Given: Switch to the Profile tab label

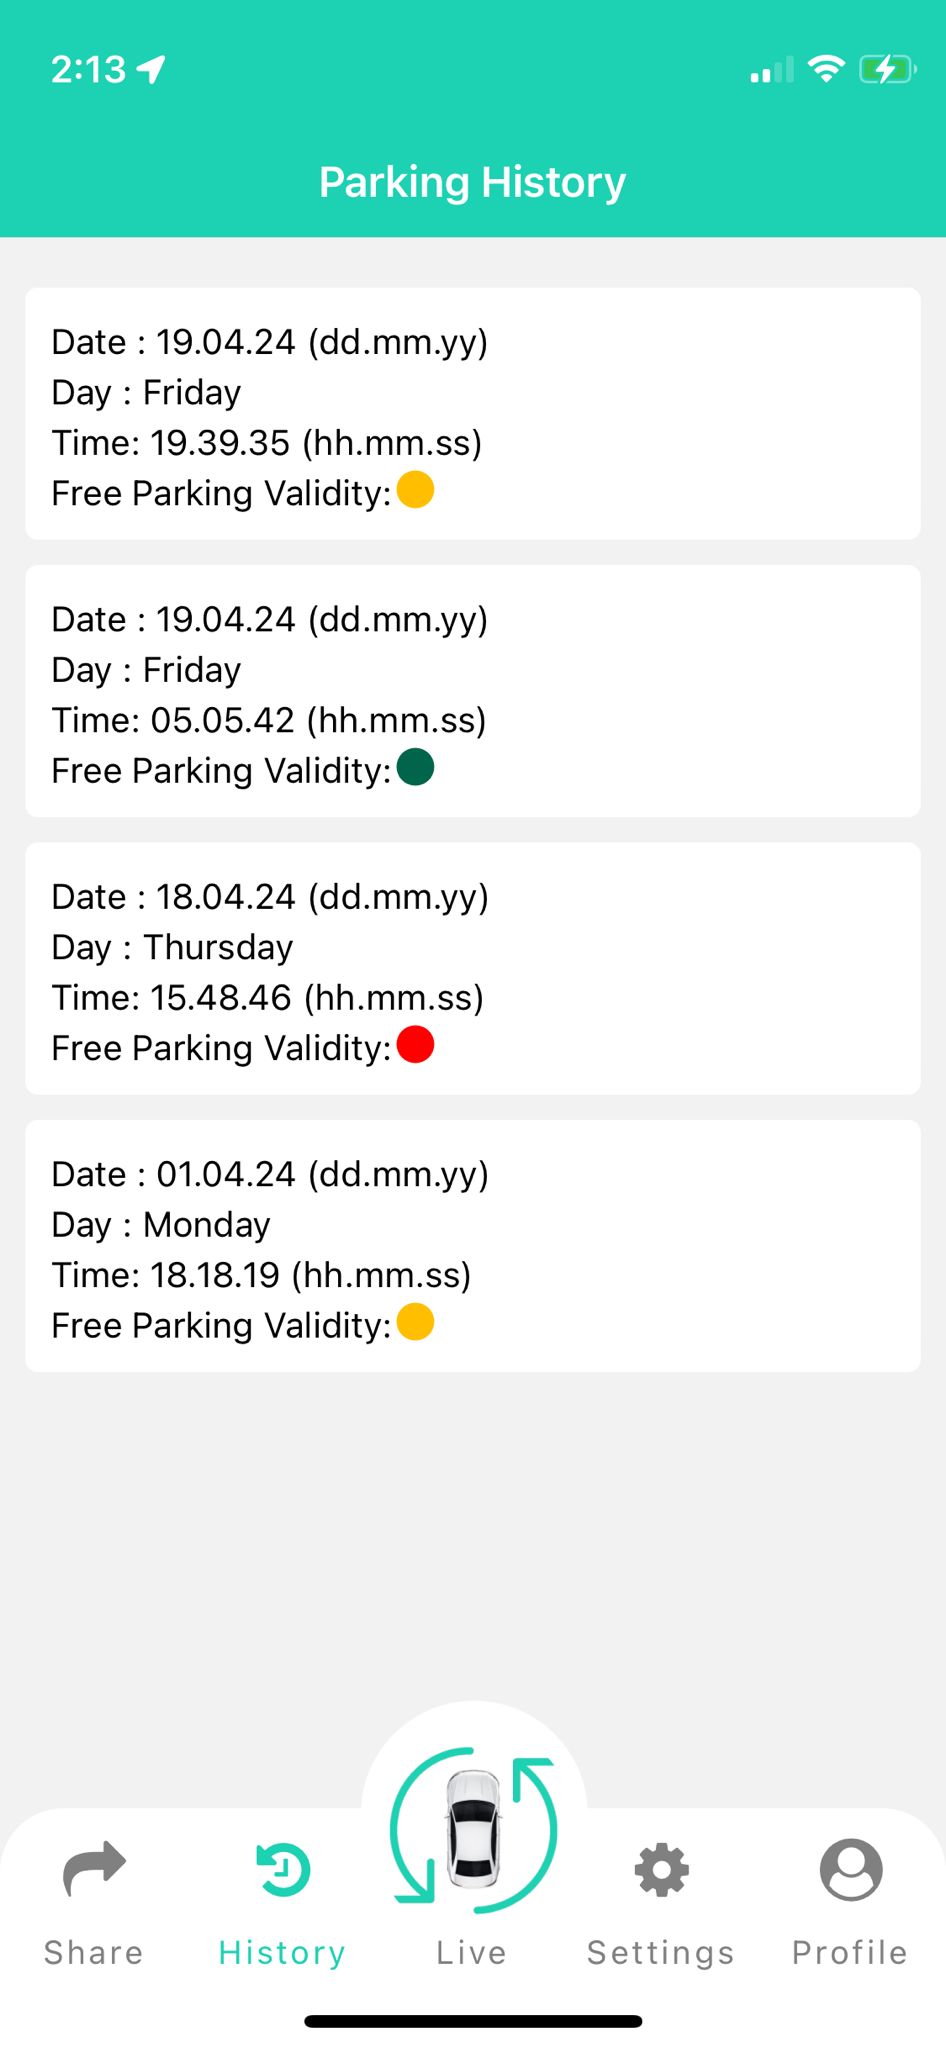Looking at the screenshot, I should [x=850, y=1952].
